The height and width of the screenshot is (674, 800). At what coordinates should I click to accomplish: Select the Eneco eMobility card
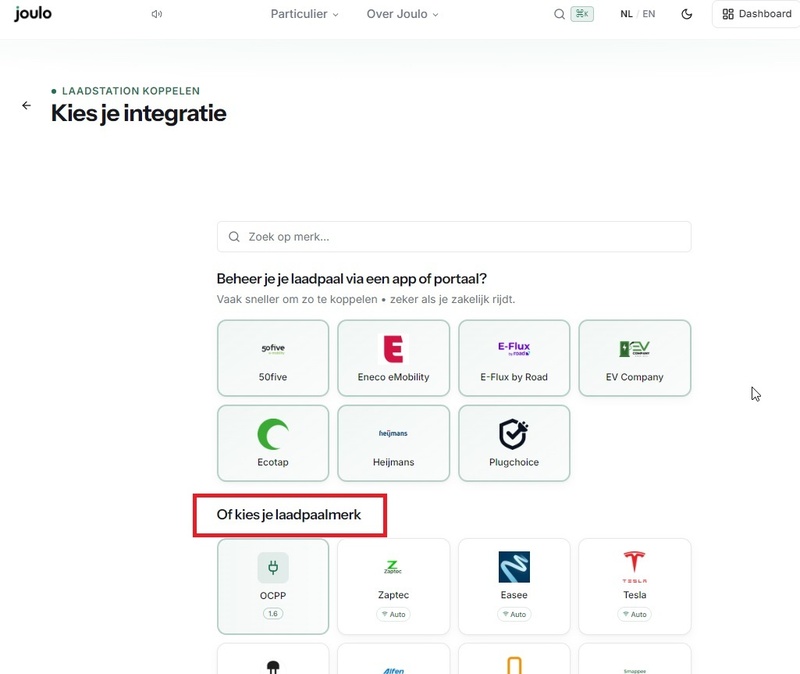[x=393, y=358]
